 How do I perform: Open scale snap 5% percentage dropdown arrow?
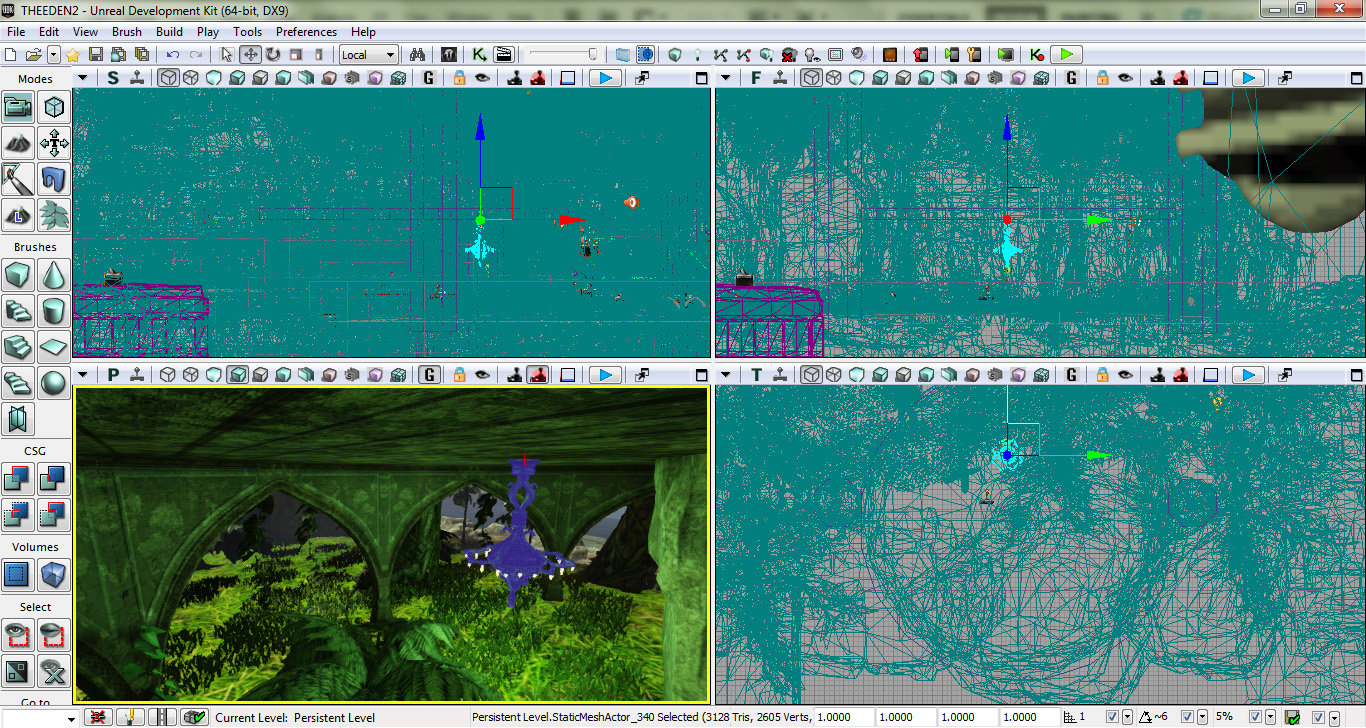[x=1270, y=717]
